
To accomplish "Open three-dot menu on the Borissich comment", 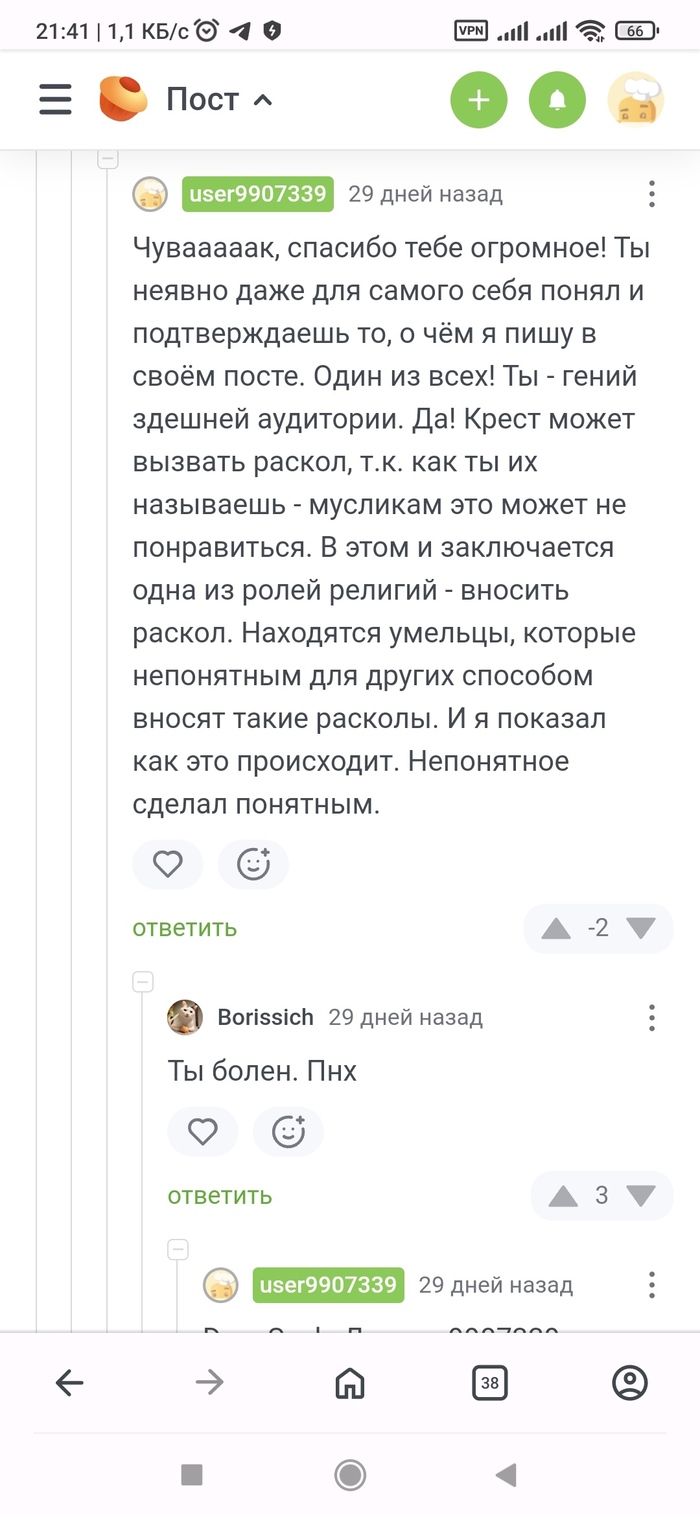I will [651, 1018].
